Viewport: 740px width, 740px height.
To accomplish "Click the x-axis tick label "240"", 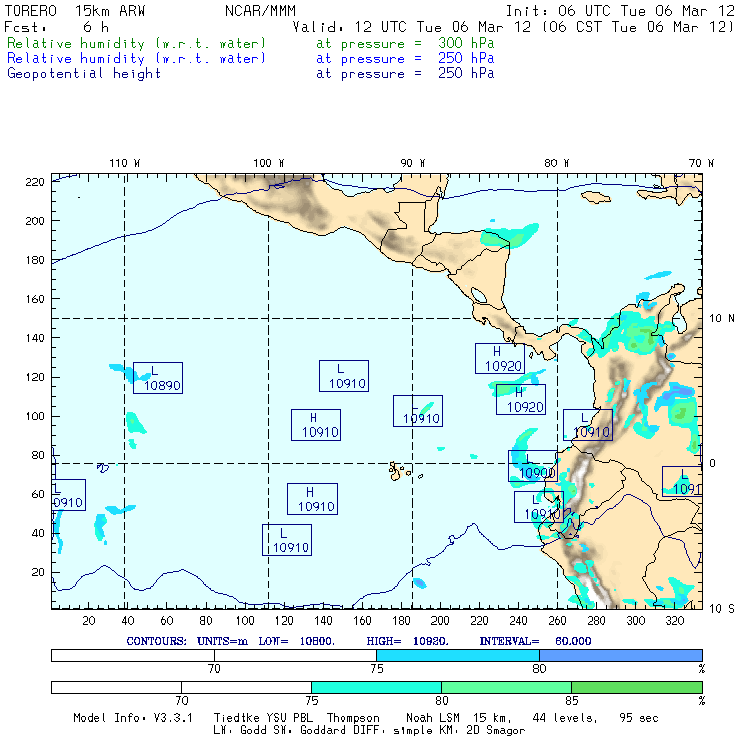I will [518, 621].
